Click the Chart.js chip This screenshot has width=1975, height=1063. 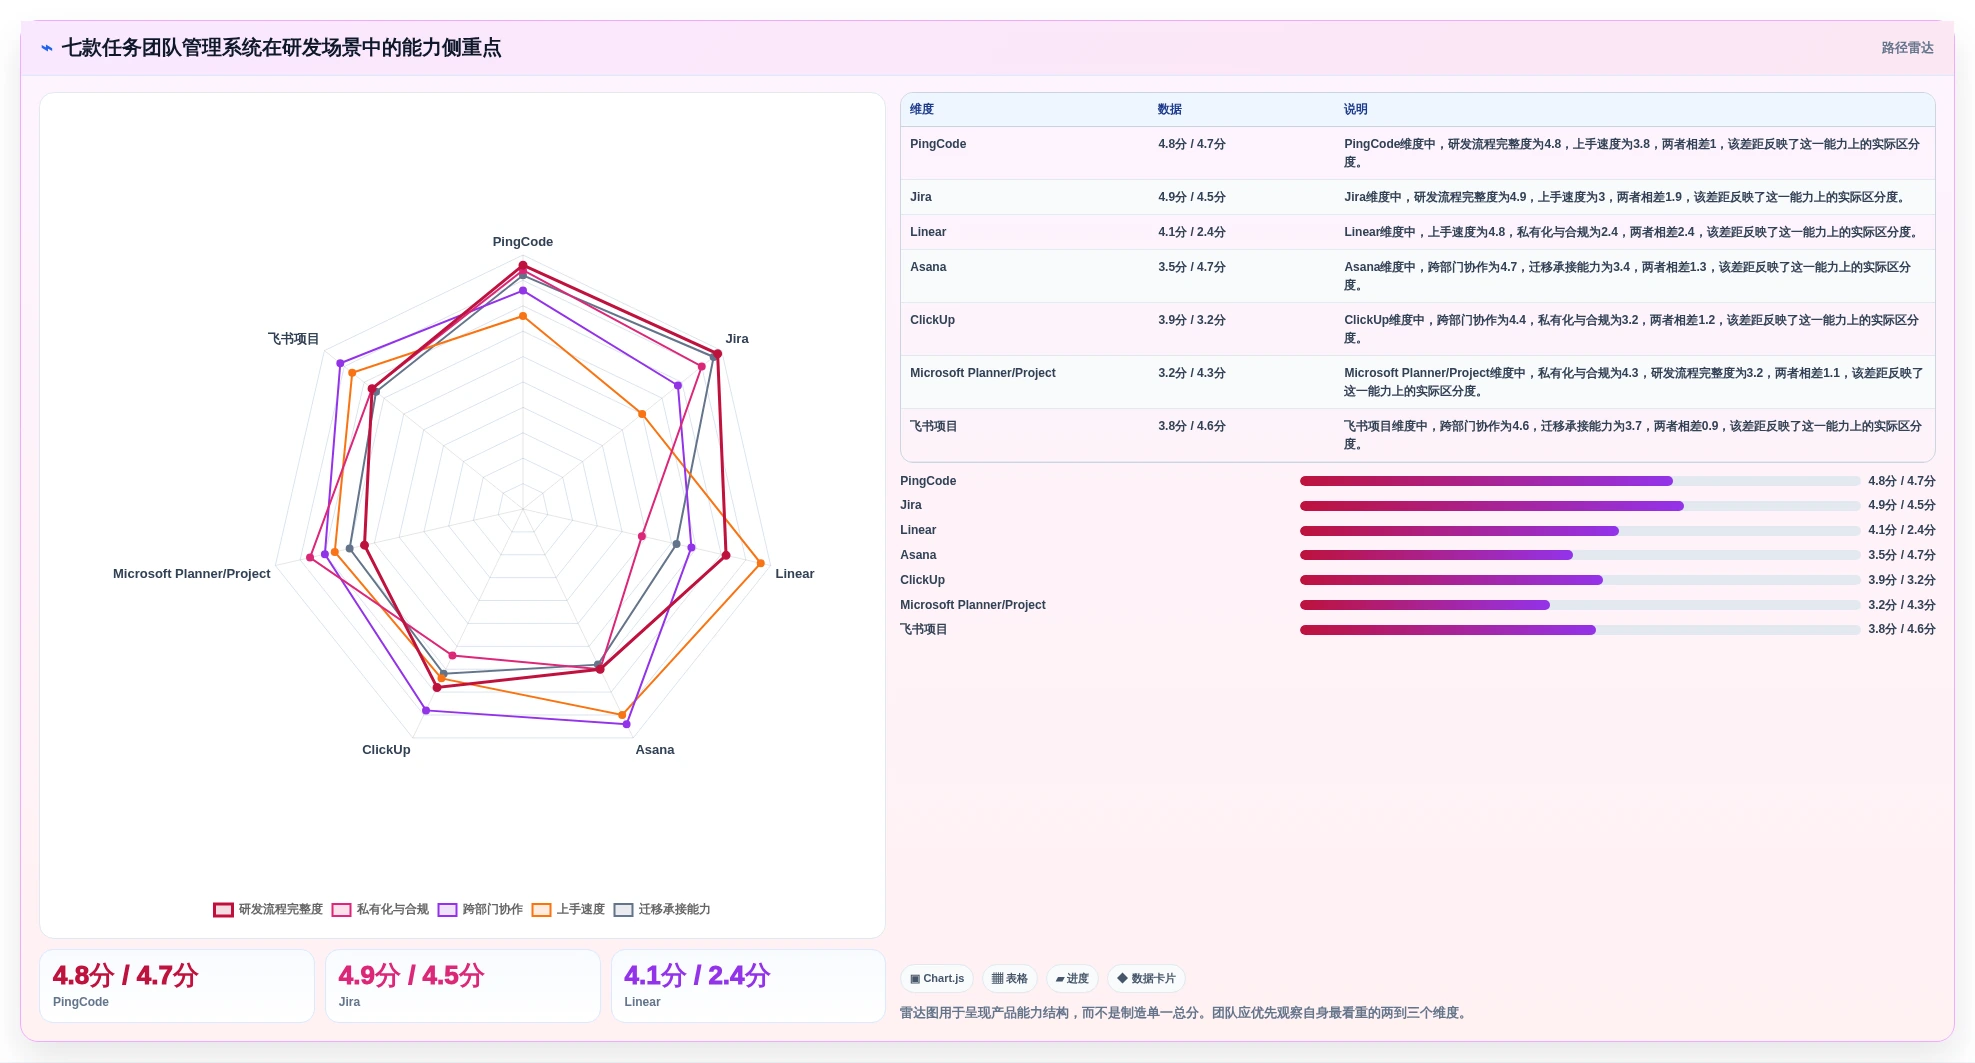(x=937, y=978)
